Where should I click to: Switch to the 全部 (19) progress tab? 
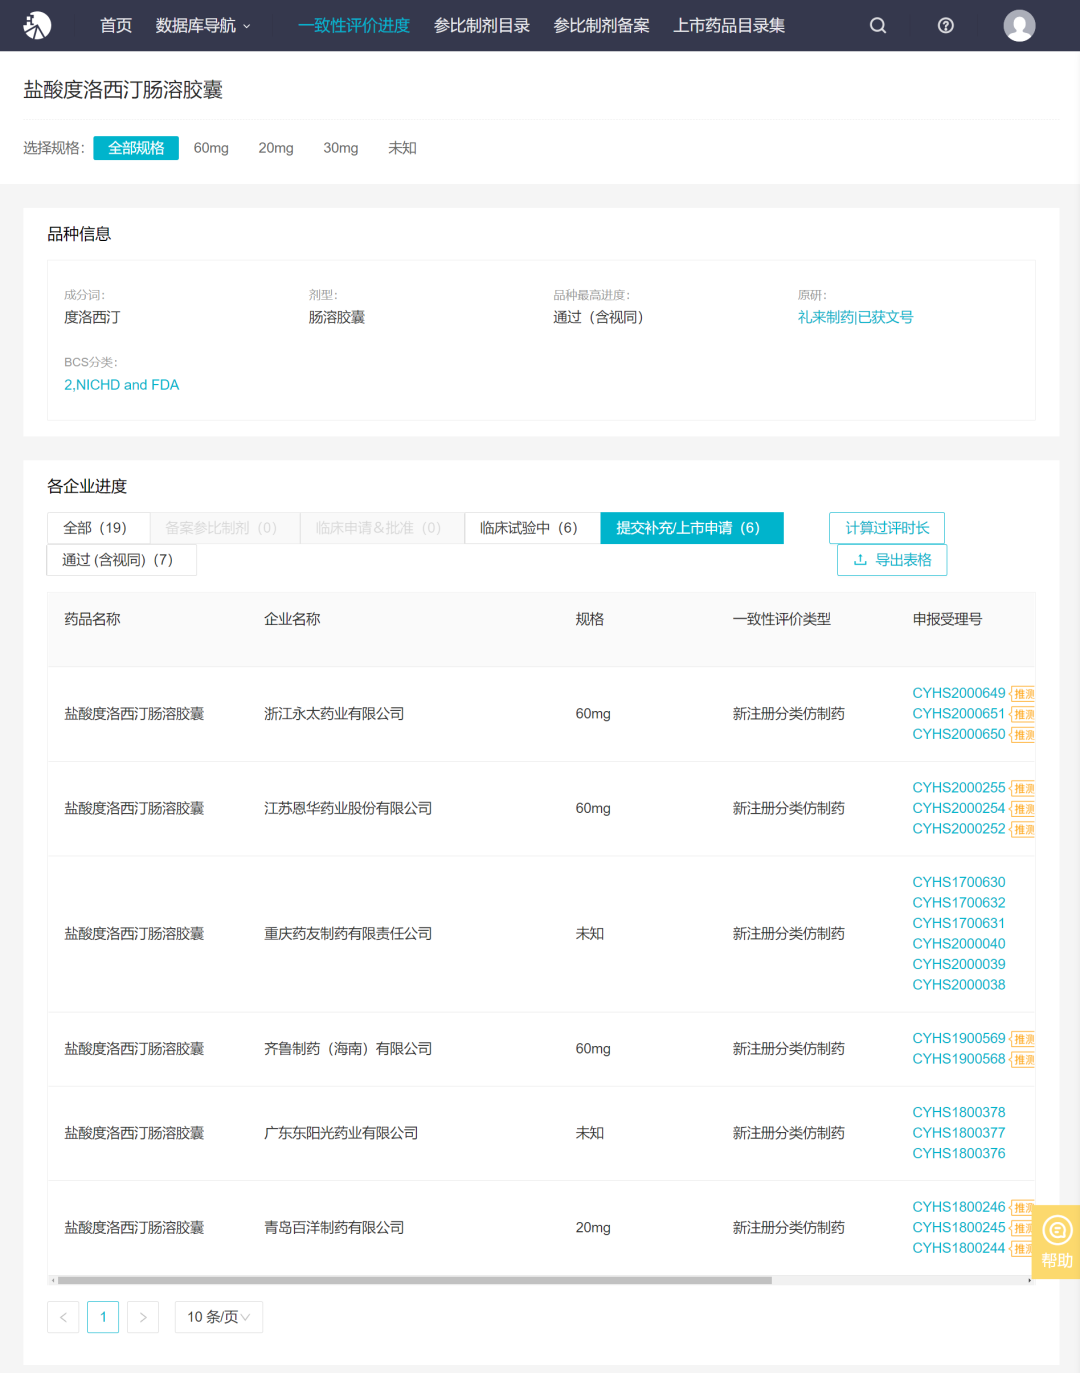point(98,528)
